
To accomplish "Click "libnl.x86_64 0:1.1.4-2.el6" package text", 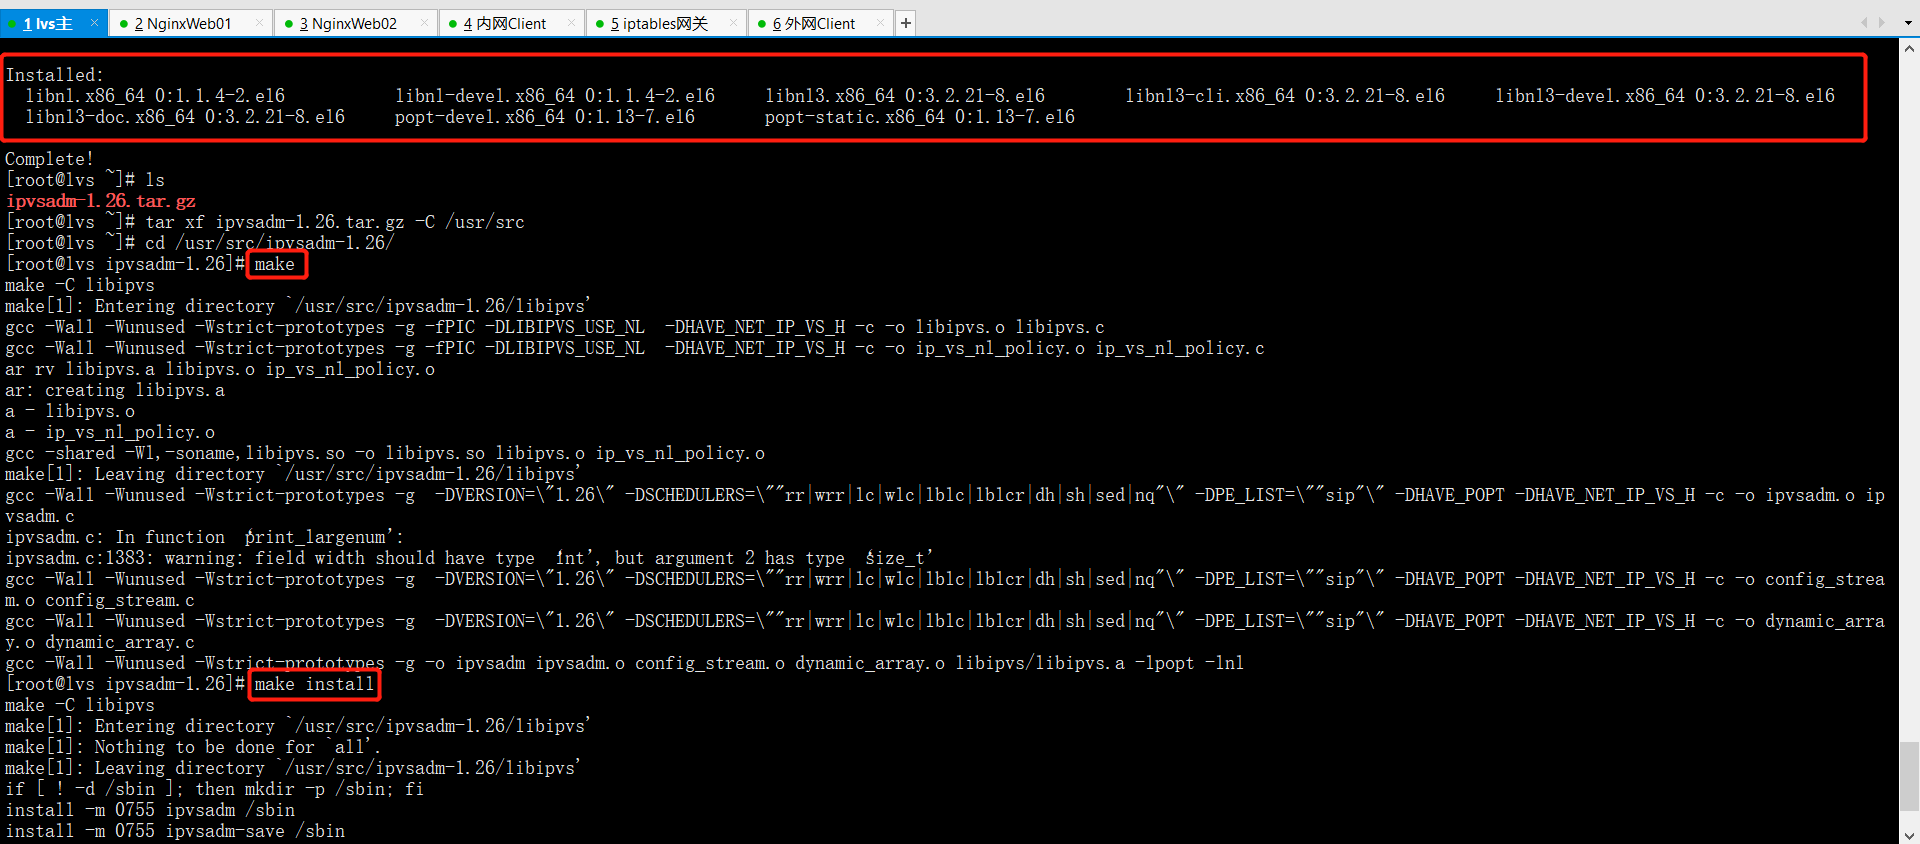I will pos(155,96).
